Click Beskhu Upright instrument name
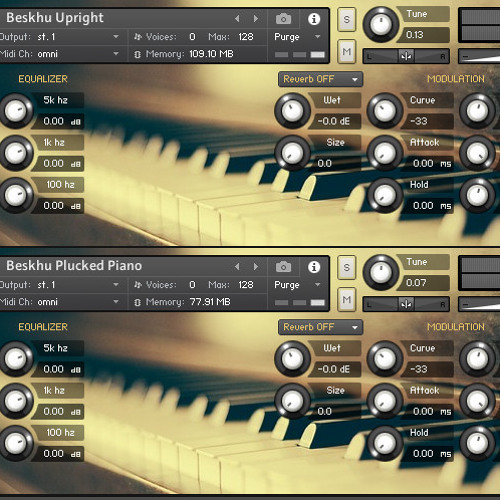Image resolution: width=500 pixels, height=500 pixels. coord(55,18)
